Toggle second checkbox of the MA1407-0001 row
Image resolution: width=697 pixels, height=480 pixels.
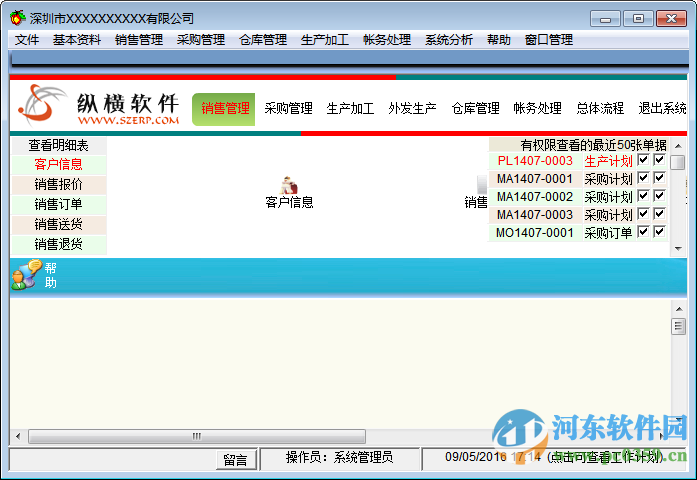pos(659,178)
